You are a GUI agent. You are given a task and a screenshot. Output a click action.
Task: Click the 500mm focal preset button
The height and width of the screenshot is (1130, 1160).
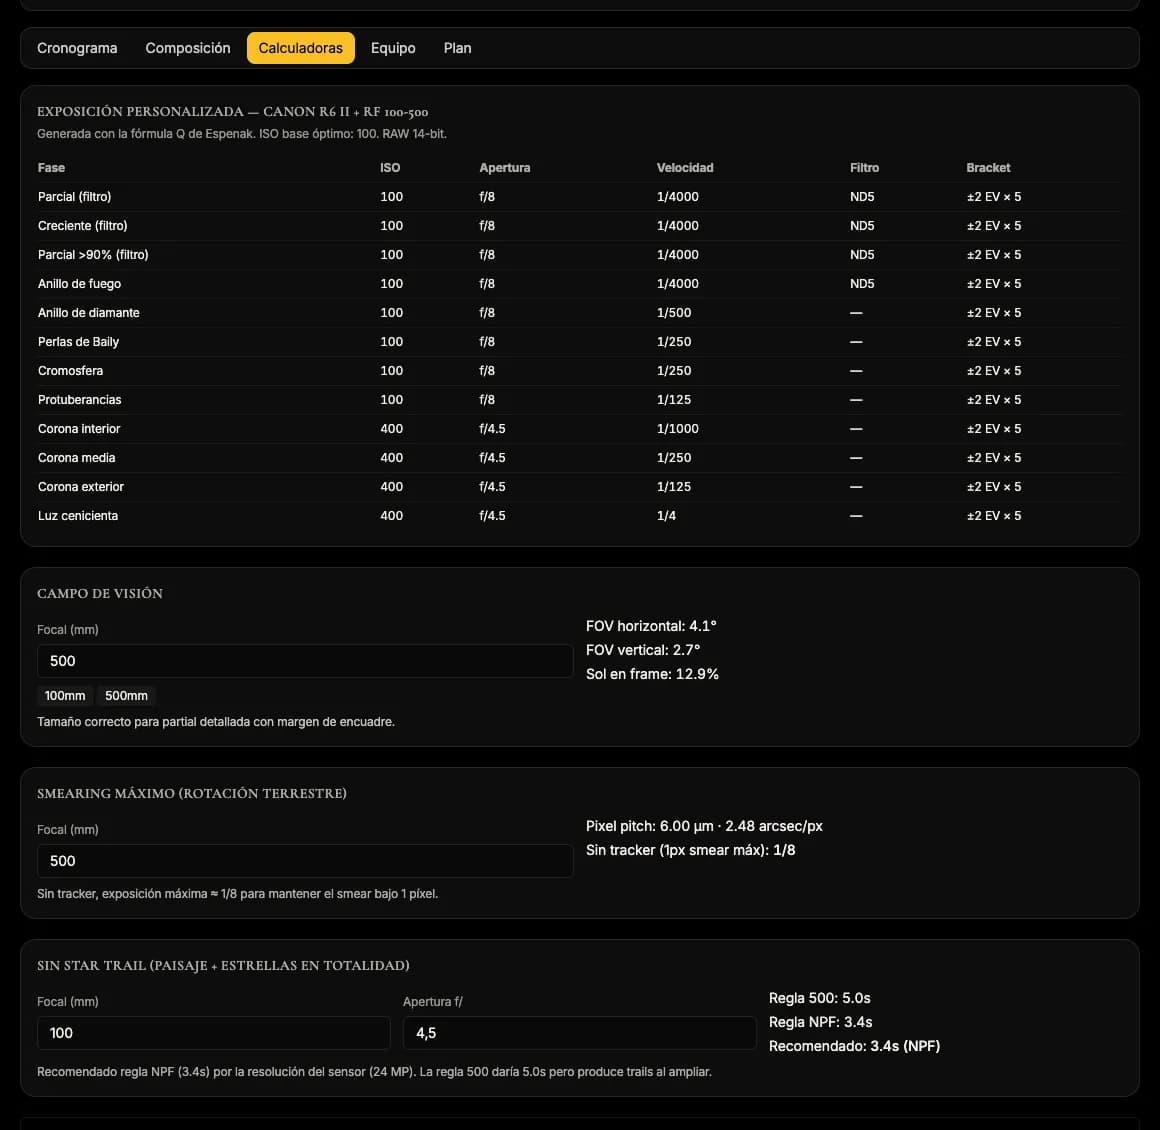click(127, 696)
